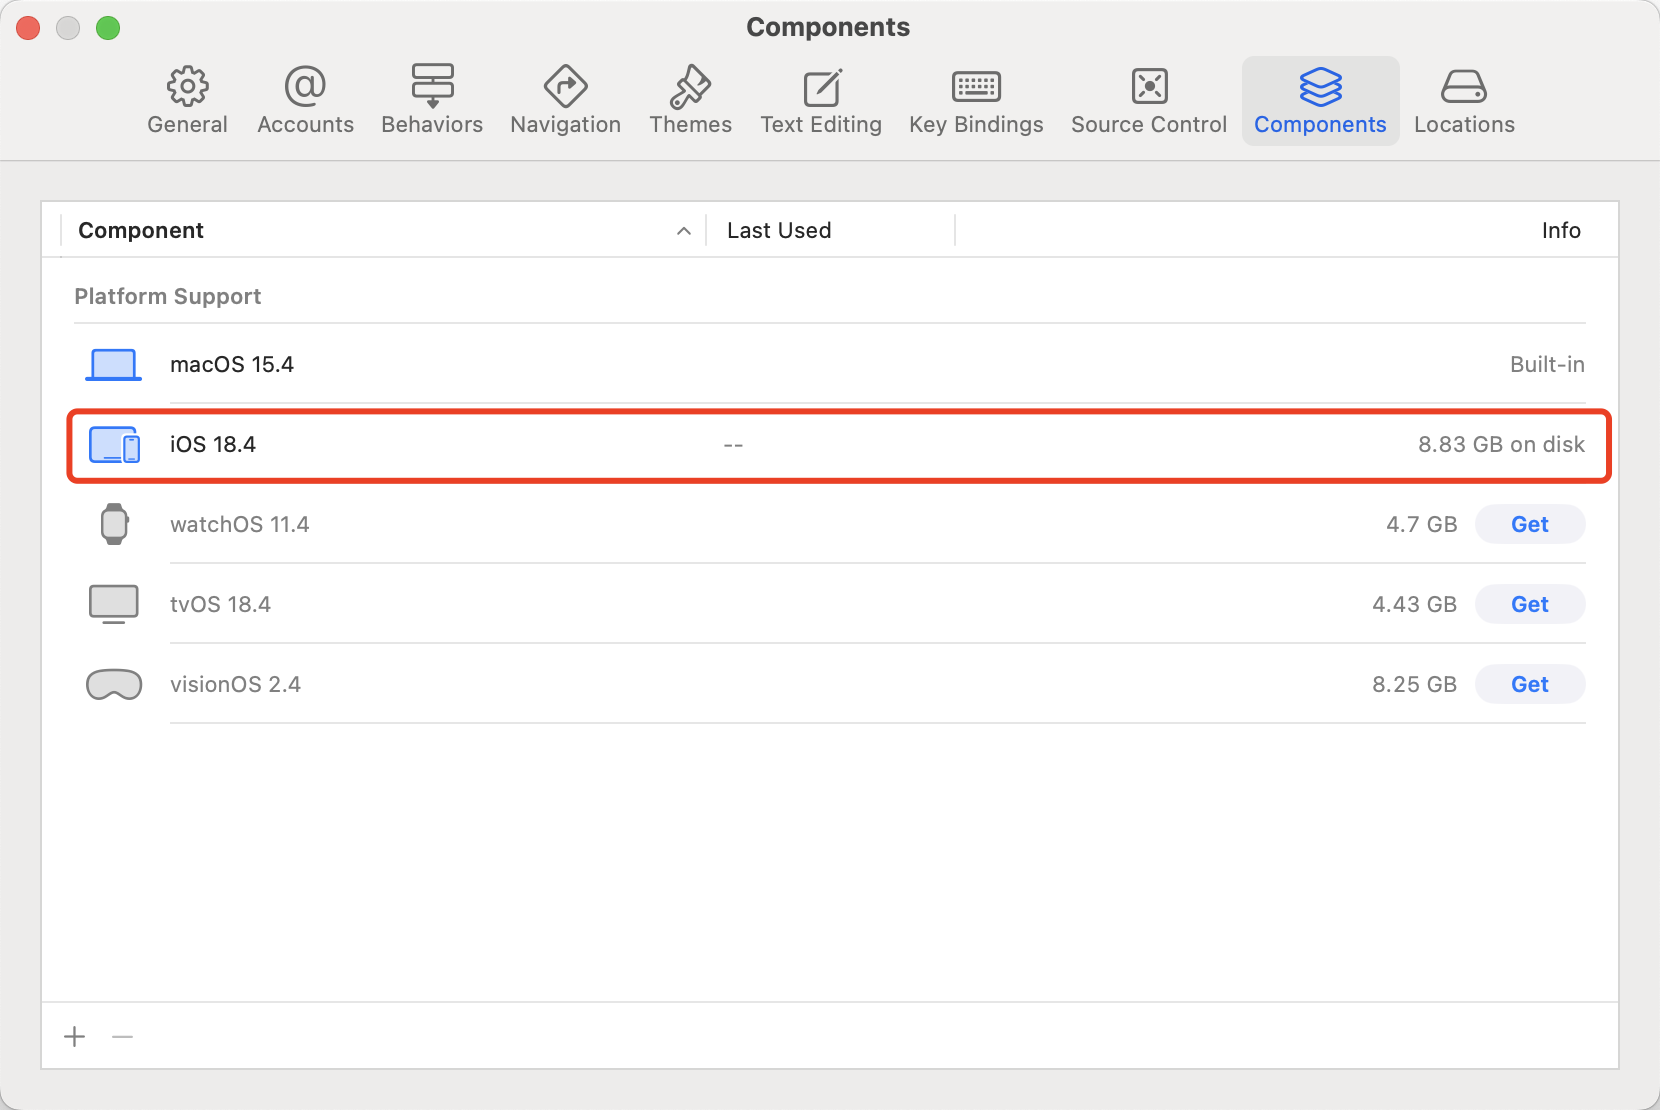Switch to the Key Bindings tab label
1660x1110 pixels.
pos(976,125)
